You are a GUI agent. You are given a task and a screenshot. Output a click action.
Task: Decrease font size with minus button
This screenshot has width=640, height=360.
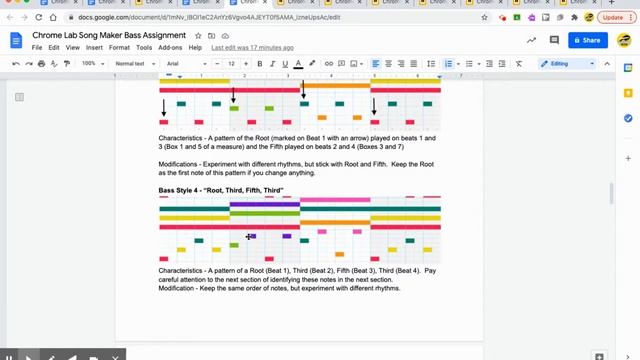[217, 64]
